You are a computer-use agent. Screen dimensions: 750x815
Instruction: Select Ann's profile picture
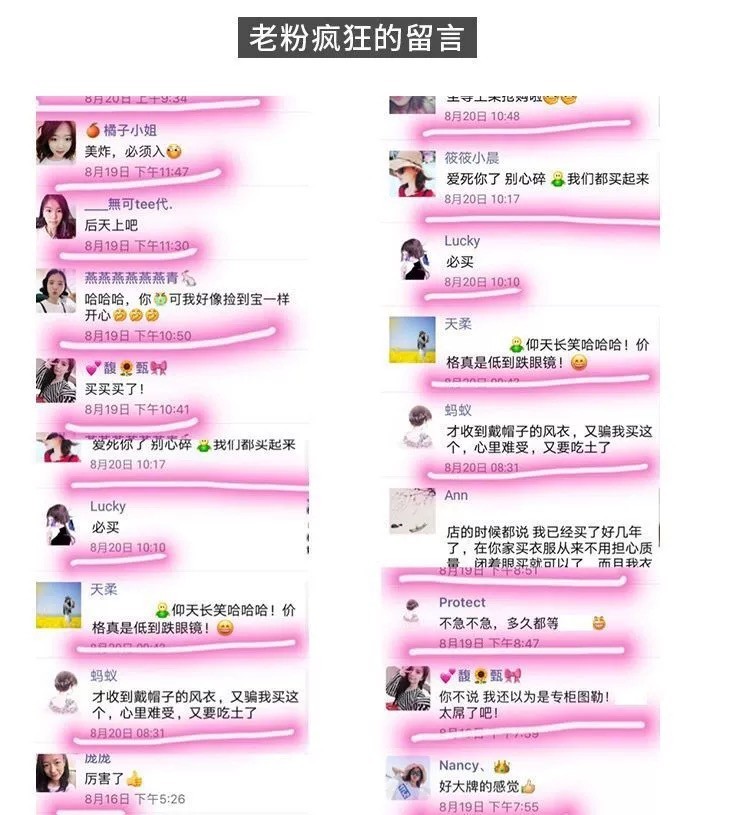(412, 511)
